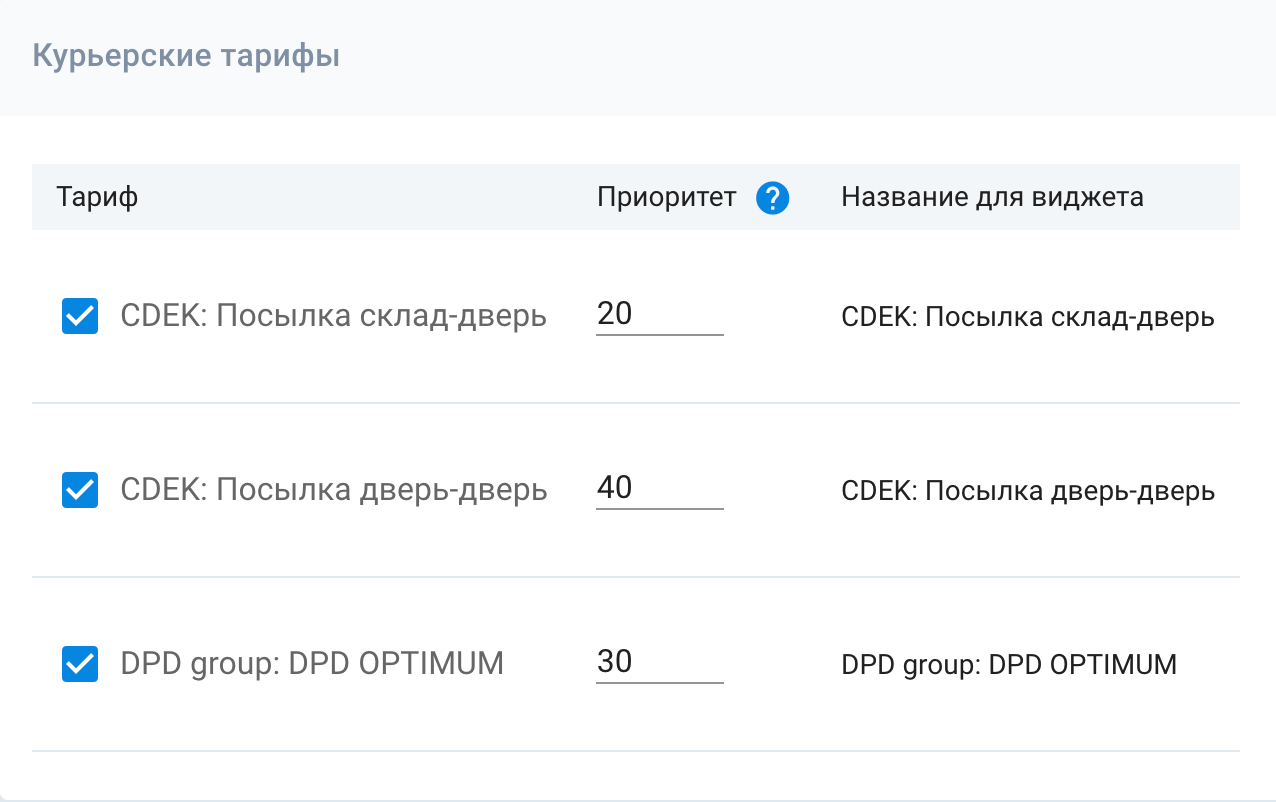The image size is (1276, 802).
Task: Click the Приоритет column header text
Action: pyautogui.click(x=667, y=197)
